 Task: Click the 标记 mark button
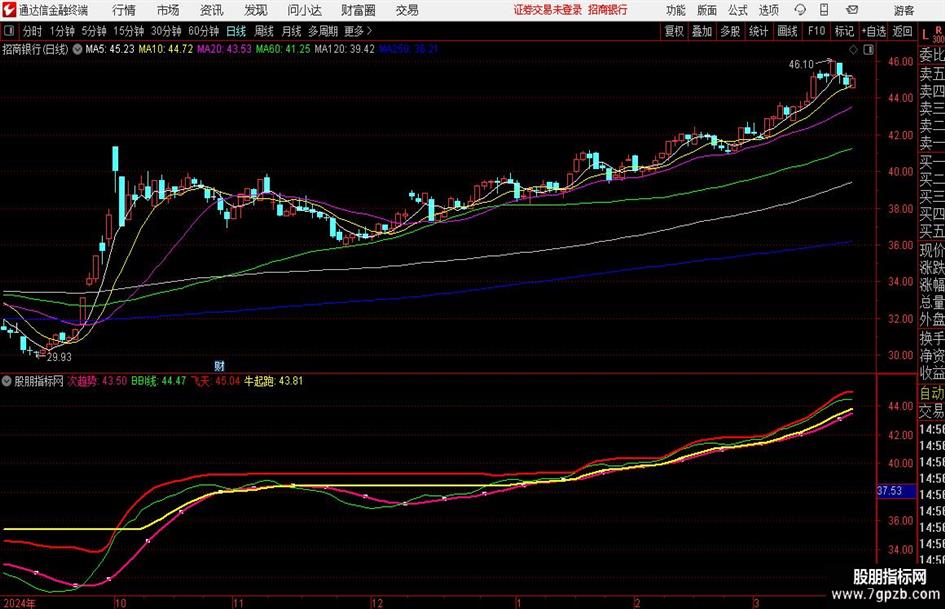tap(844, 31)
